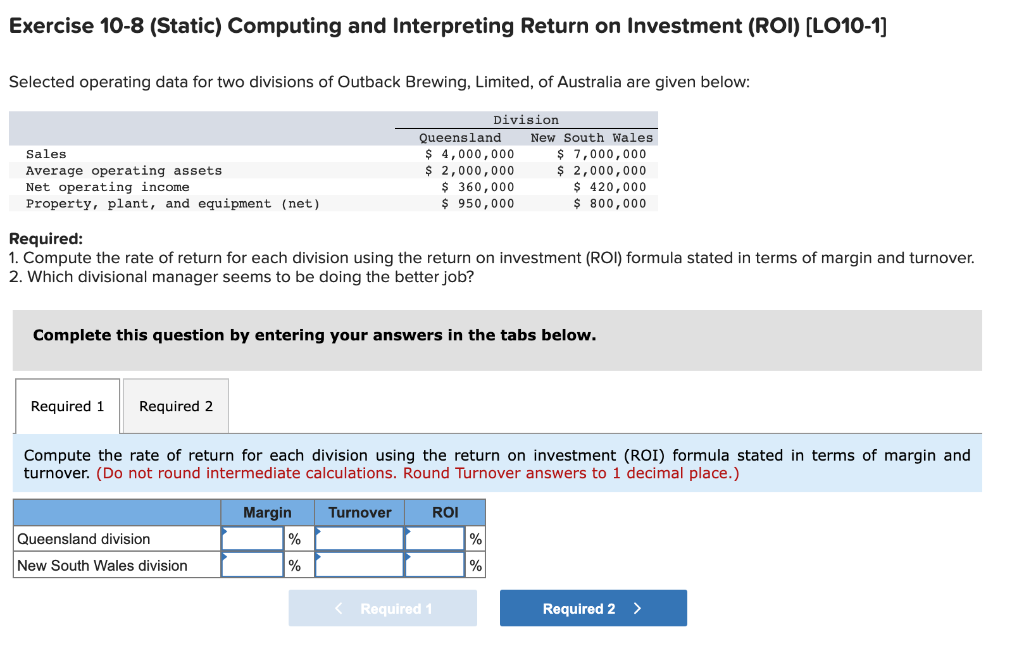Select the Required 1 tab

pyautogui.click(x=66, y=406)
